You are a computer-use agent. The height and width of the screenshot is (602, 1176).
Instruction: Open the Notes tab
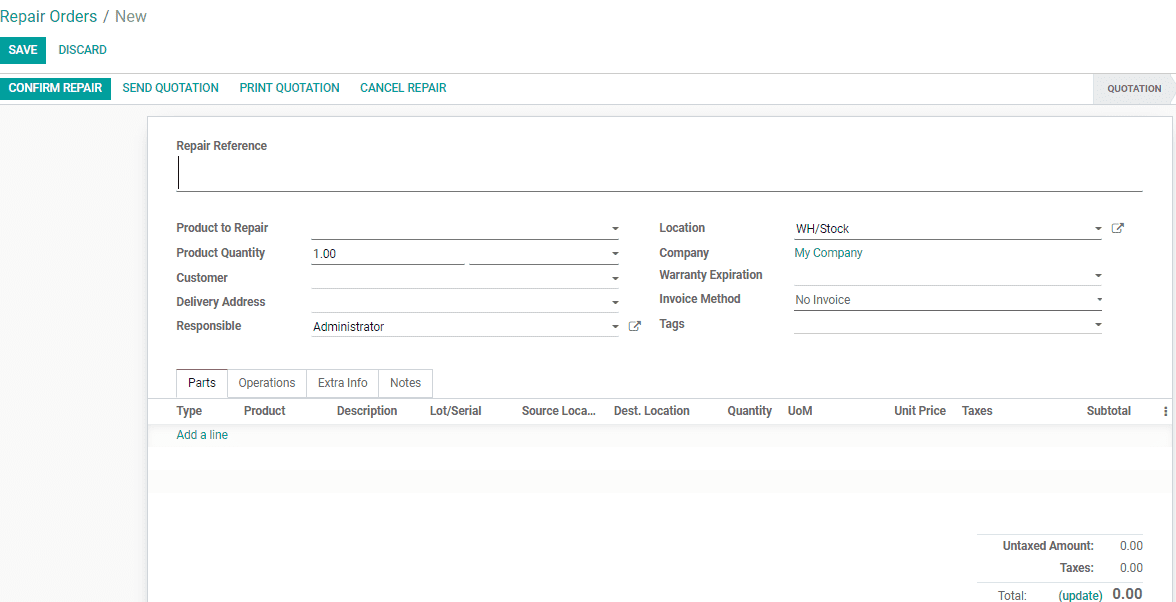(405, 383)
